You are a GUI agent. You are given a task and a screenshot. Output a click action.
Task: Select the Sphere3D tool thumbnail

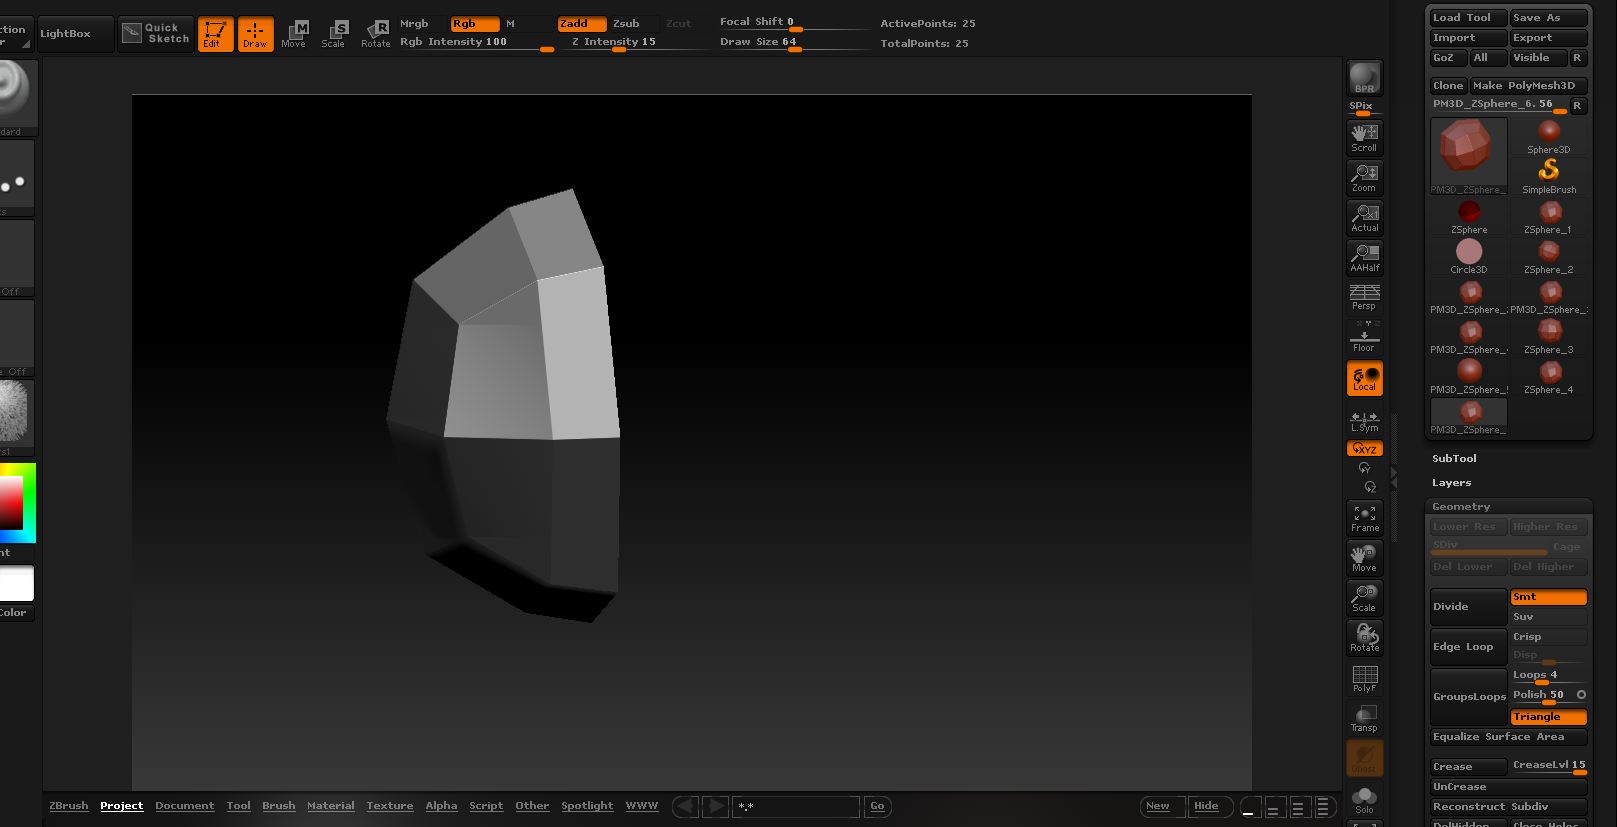pos(1549,136)
